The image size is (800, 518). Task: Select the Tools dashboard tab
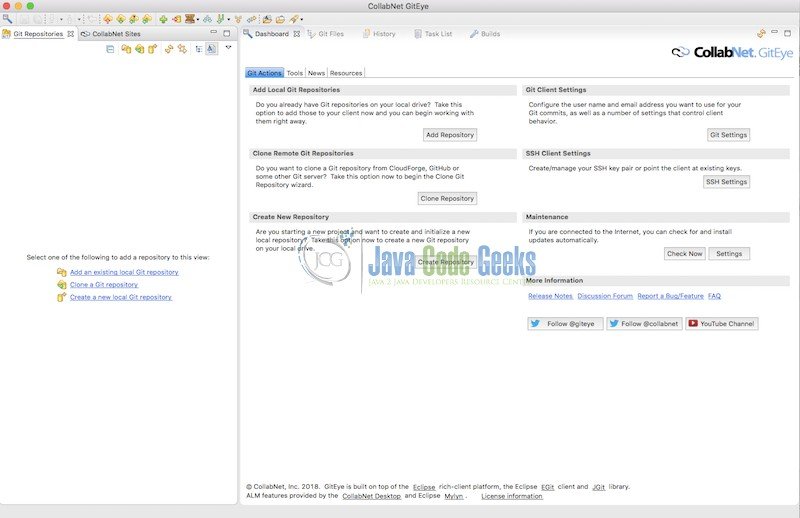(x=294, y=73)
